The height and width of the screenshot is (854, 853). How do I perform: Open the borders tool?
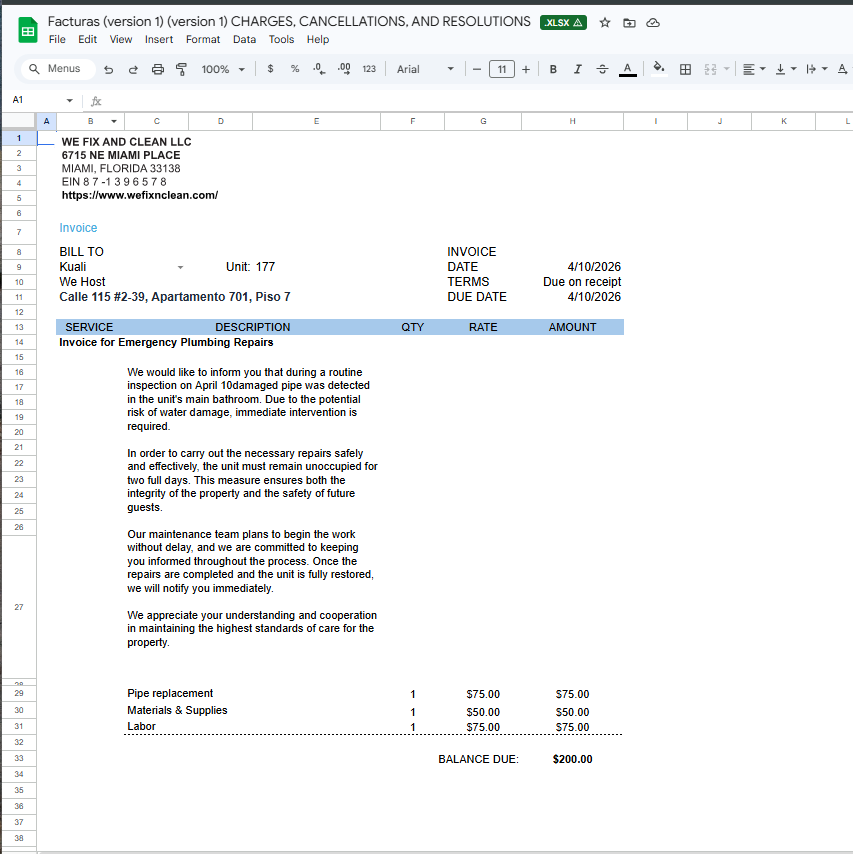coord(685,69)
